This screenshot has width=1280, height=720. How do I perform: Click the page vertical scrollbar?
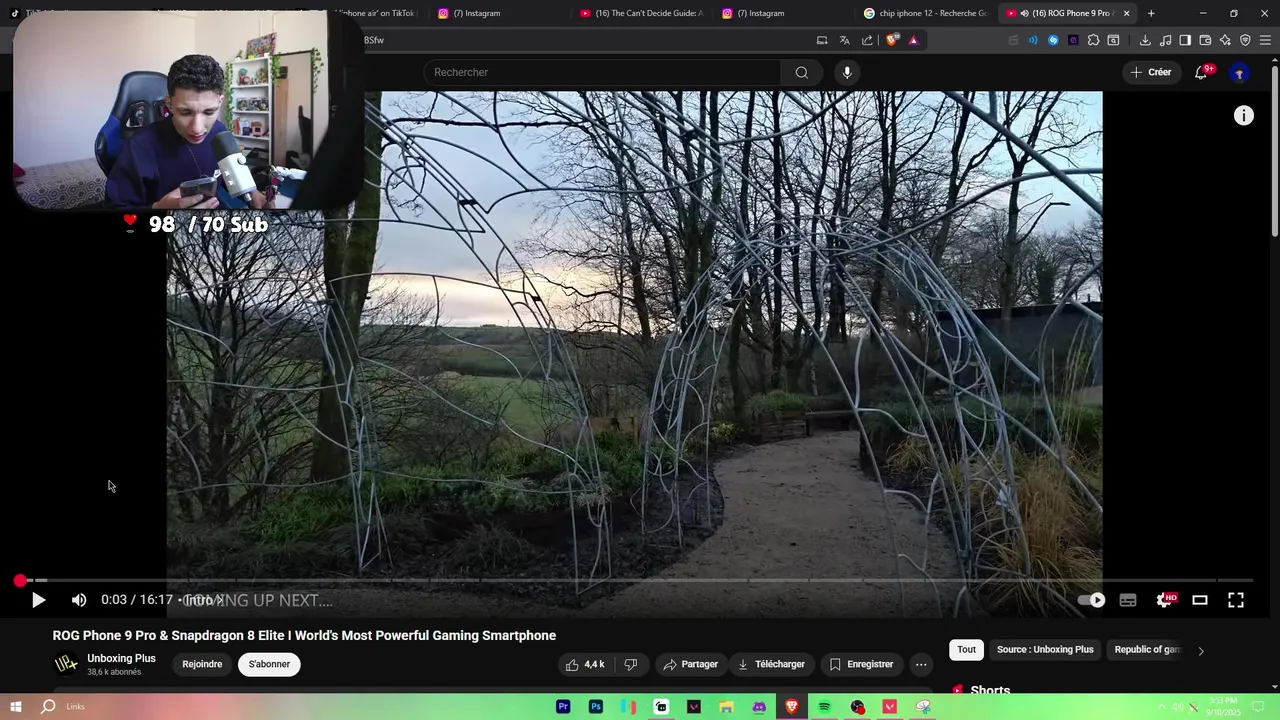1274,150
